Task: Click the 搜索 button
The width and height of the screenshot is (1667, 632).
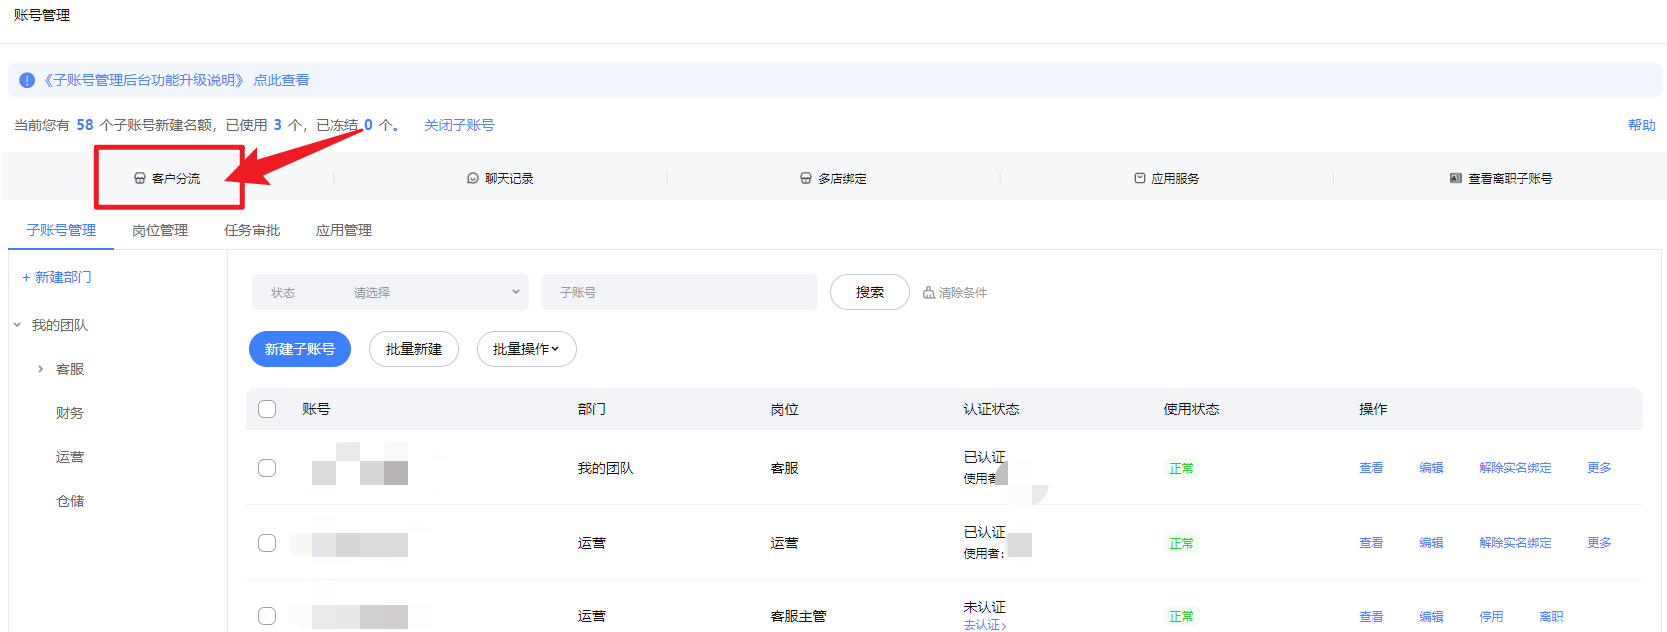Action: (x=870, y=292)
